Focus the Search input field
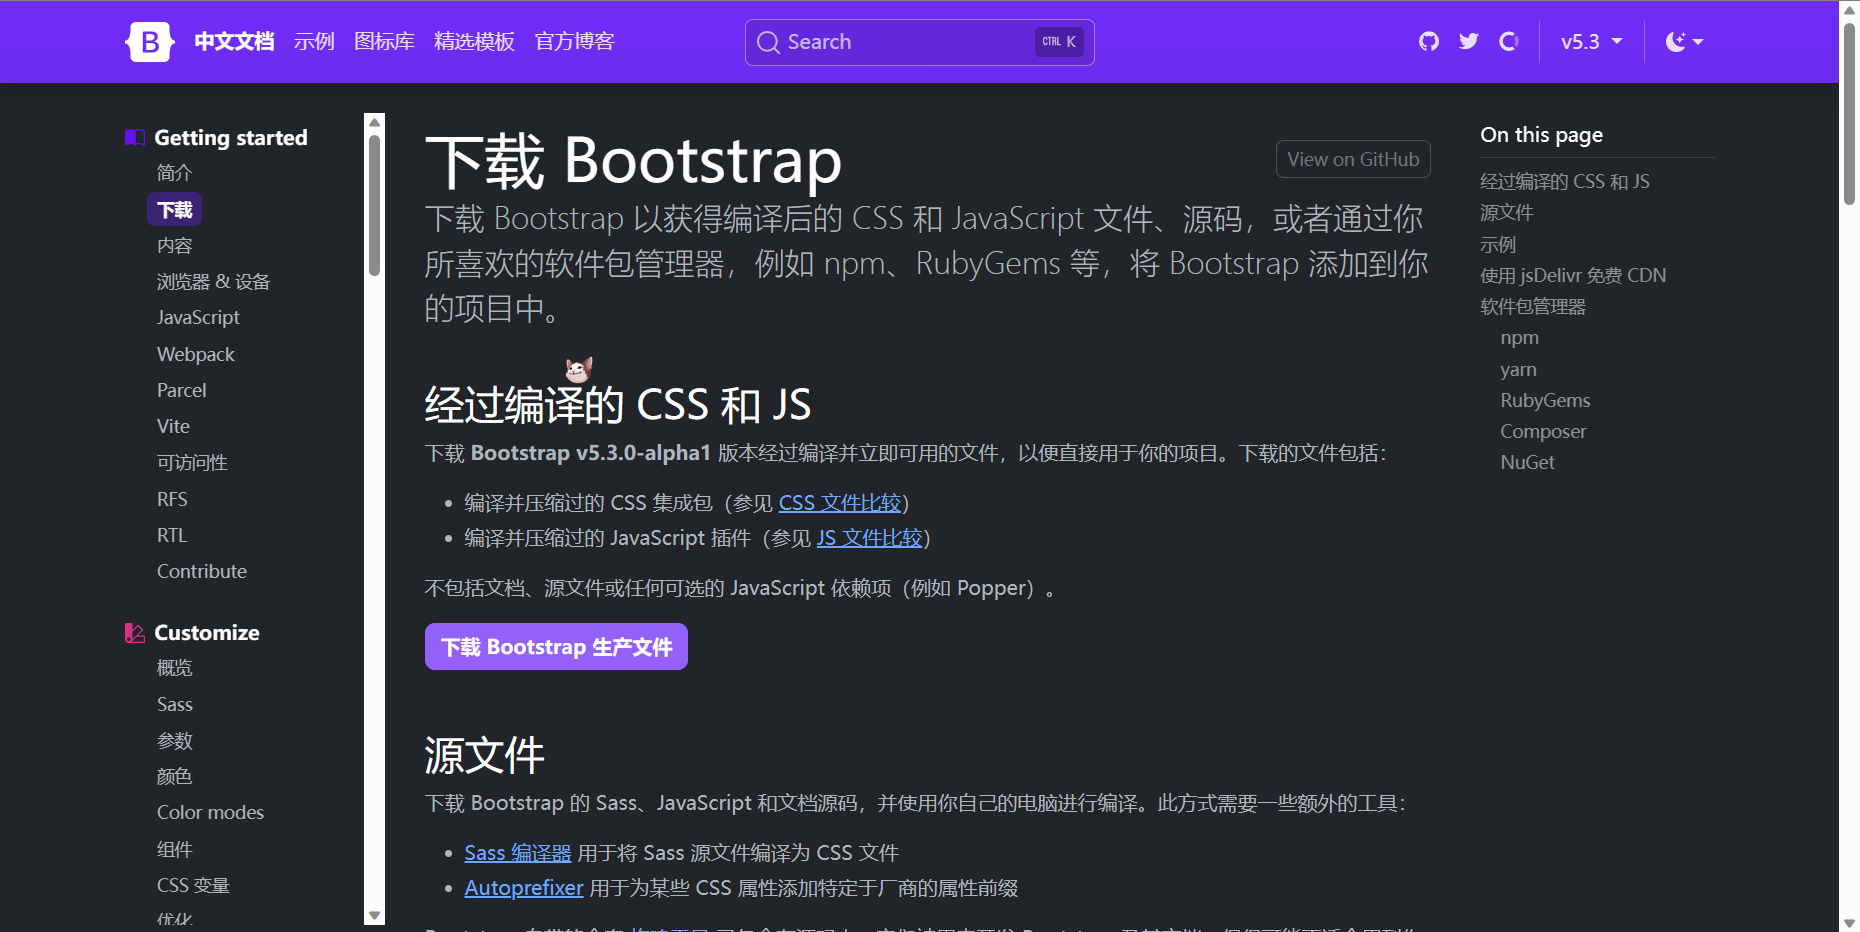The image size is (1860, 932). click(905, 42)
